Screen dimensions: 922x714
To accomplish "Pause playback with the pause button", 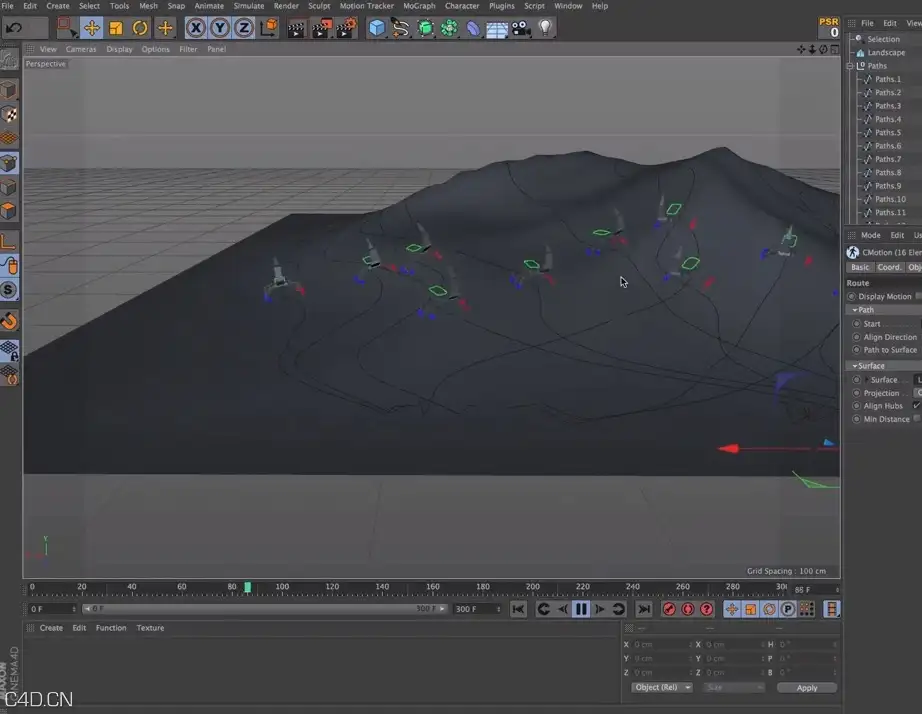I will (581, 609).
